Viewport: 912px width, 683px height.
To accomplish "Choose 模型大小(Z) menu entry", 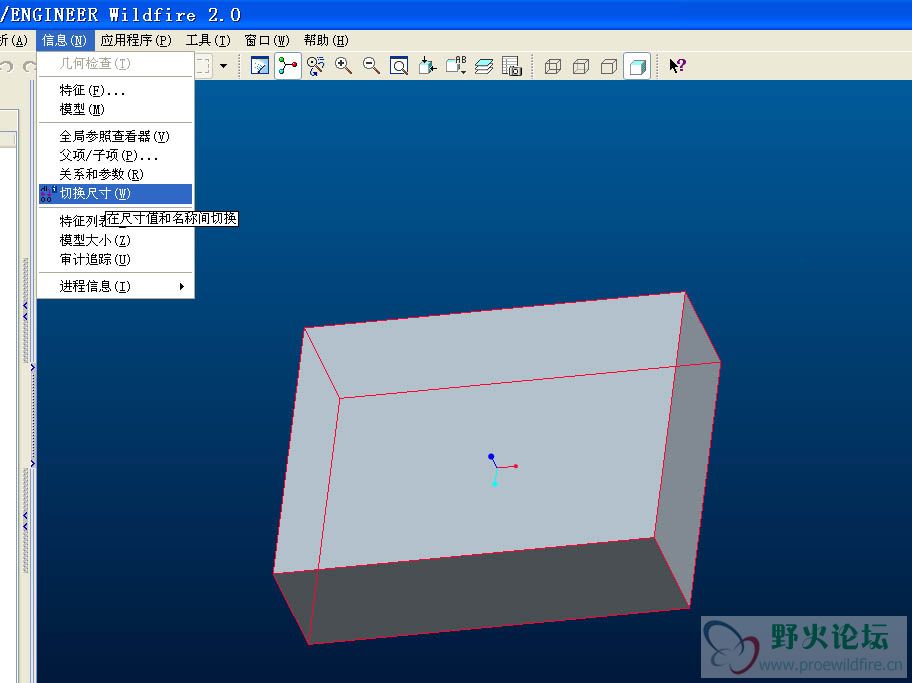I will click(x=115, y=240).
